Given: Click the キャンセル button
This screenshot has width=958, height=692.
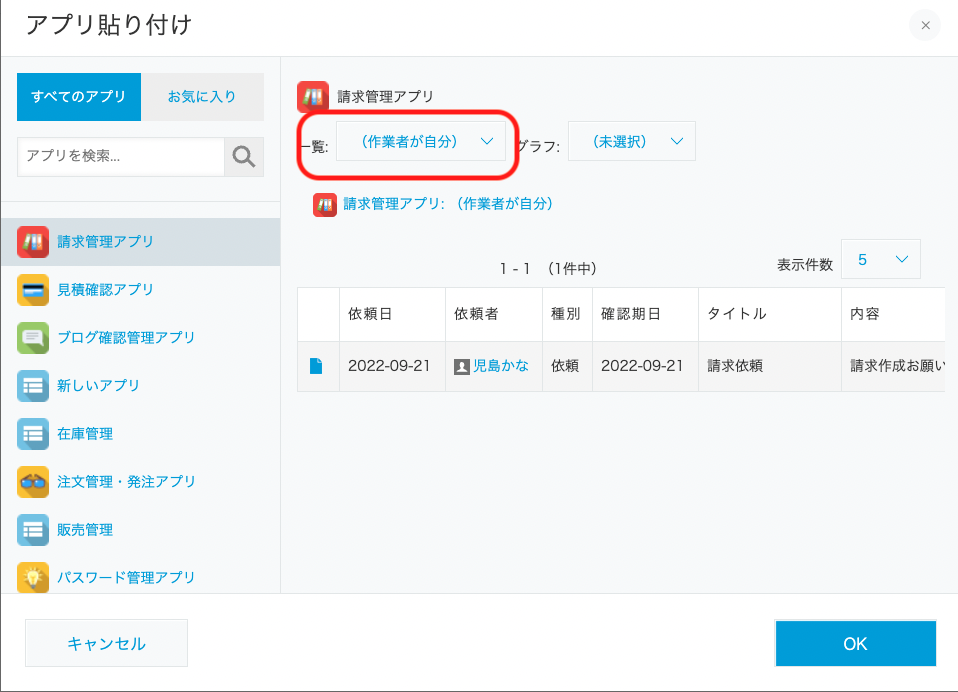Looking at the screenshot, I should [106, 643].
